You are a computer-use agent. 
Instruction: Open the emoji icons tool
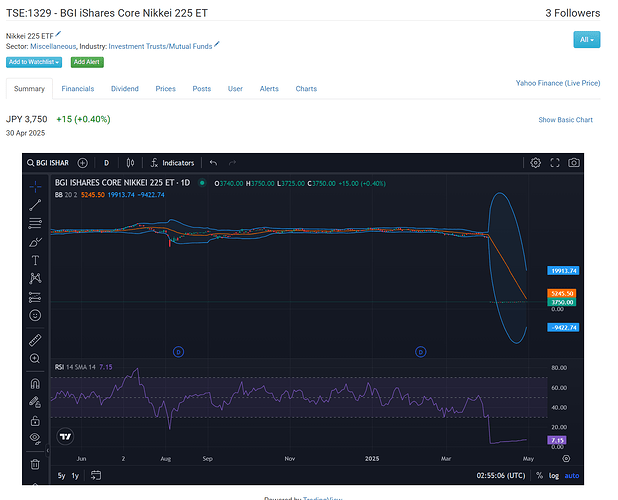(36, 315)
